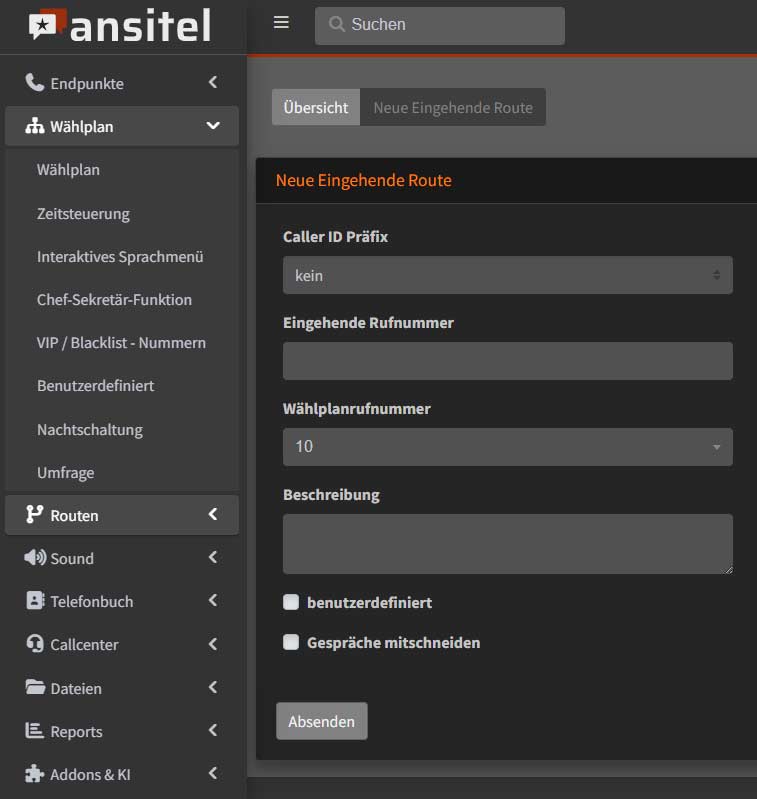Image resolution: width=757 pixels, height=799 pixels.
Task: Expand the Callcenter menu chevron
Action: pos(213,644)
